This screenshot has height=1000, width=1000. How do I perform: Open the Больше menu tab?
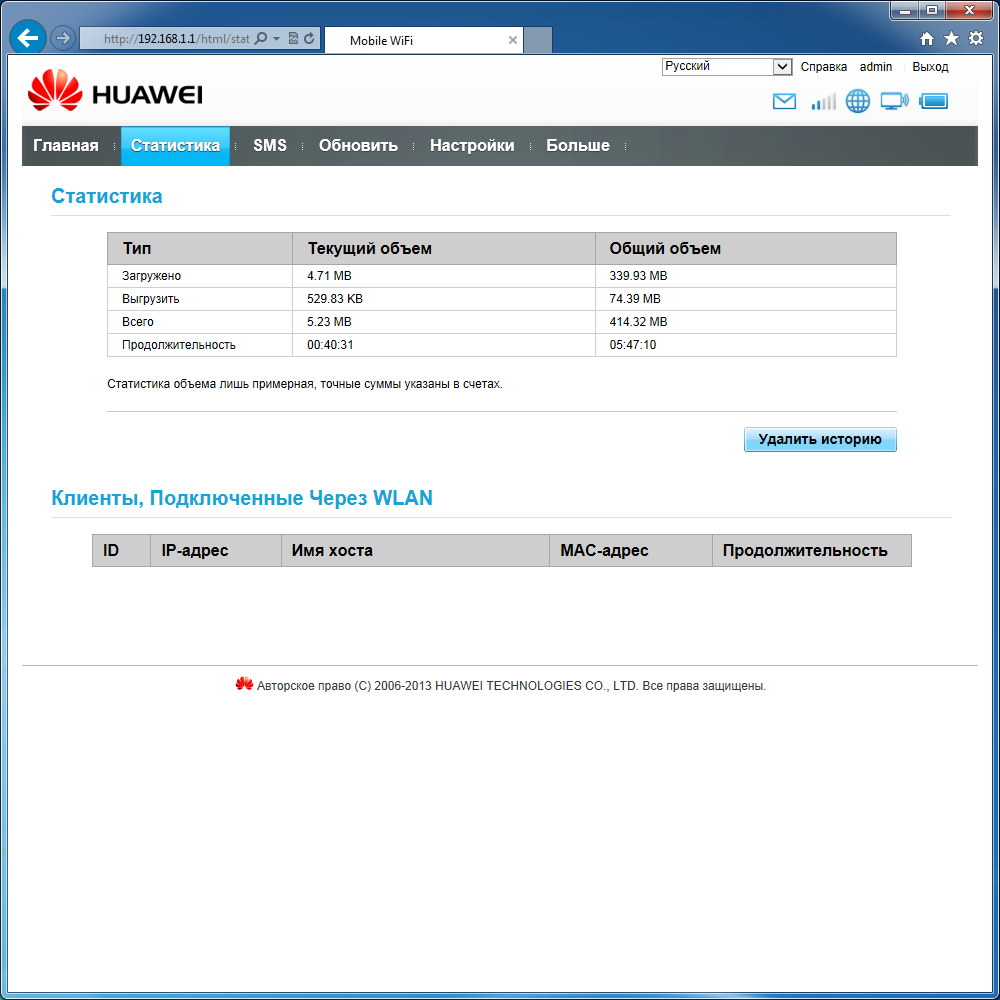point(578,145)
